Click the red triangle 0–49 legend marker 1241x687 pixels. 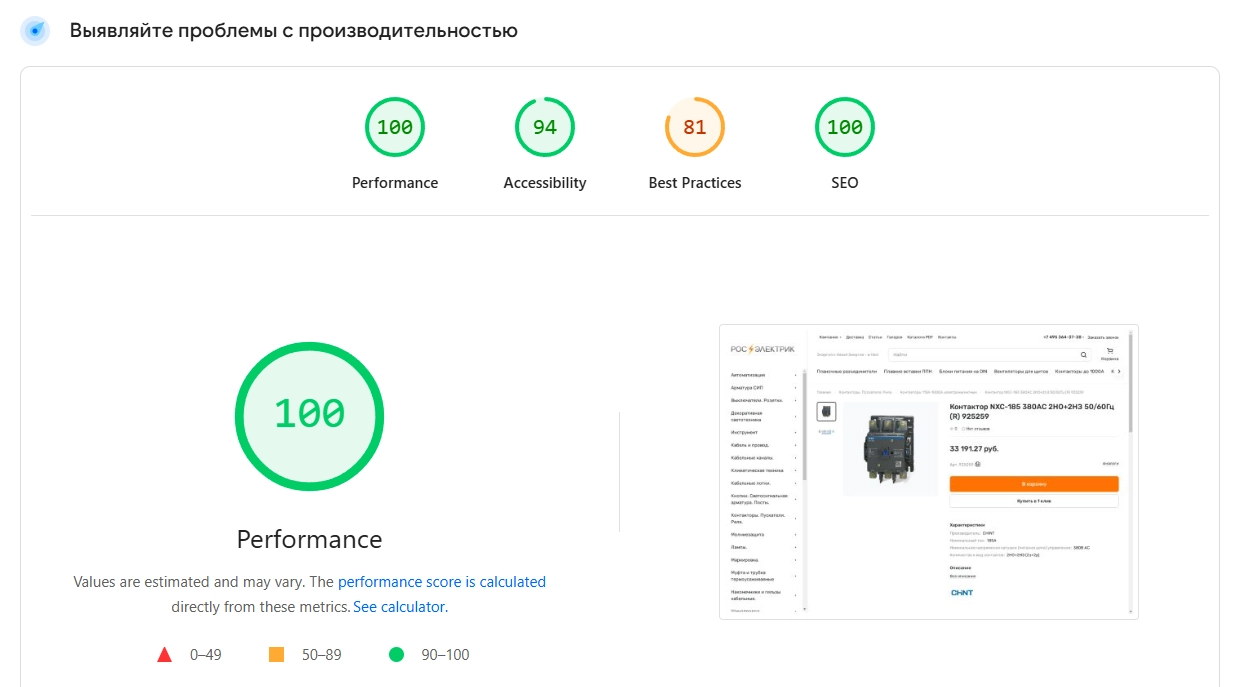point(165,655)
